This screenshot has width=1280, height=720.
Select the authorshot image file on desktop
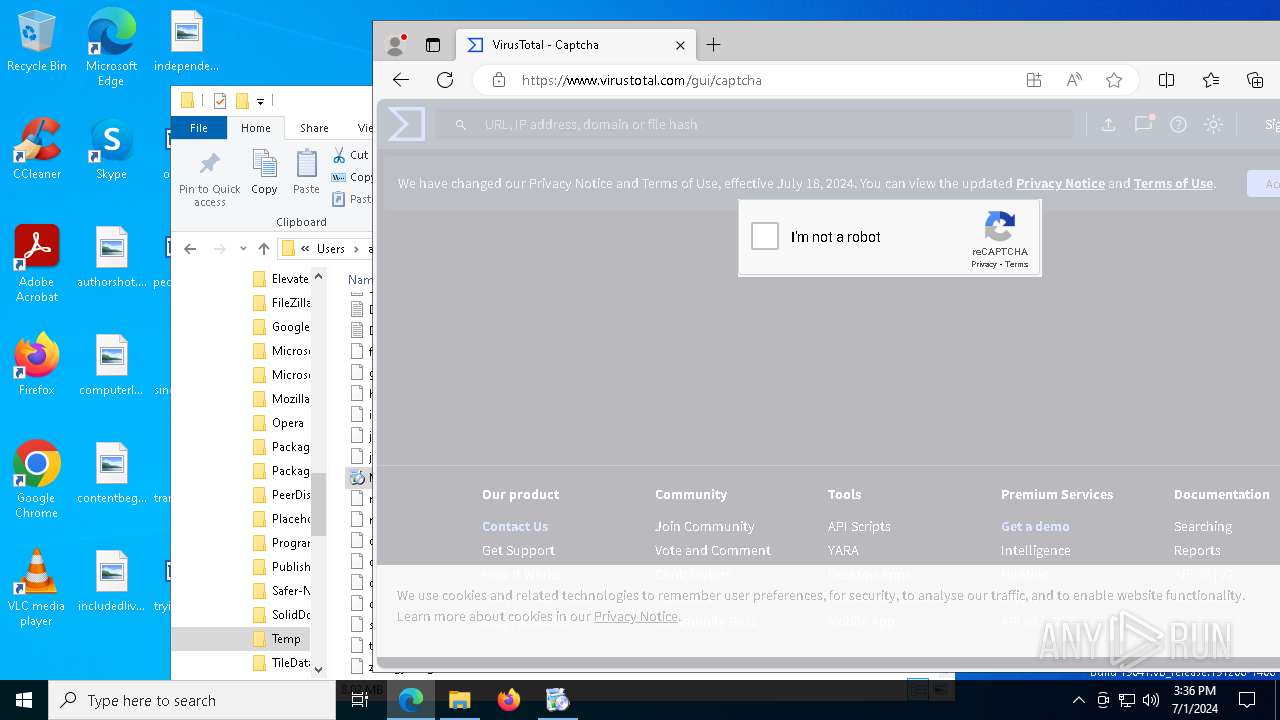click(111, 256)
